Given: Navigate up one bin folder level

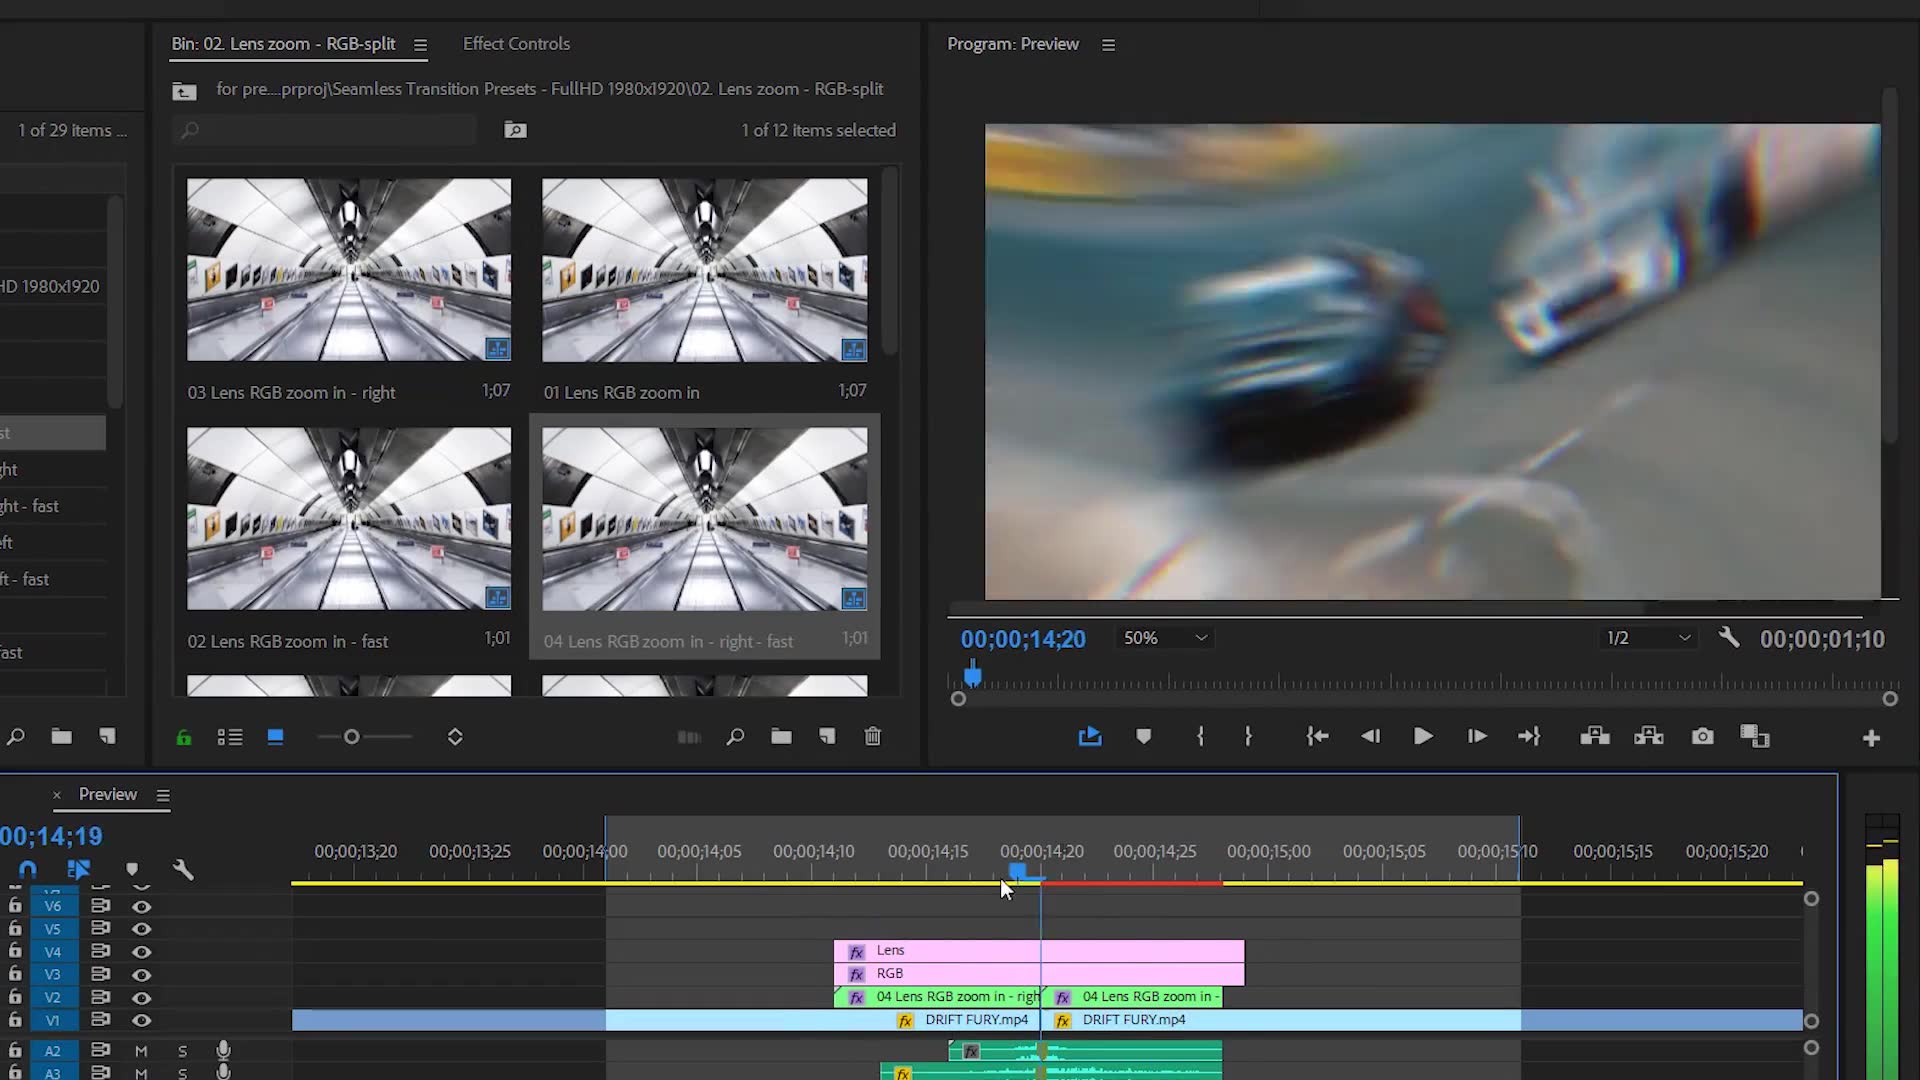Looking at the screenshot, I should point(184,91).
